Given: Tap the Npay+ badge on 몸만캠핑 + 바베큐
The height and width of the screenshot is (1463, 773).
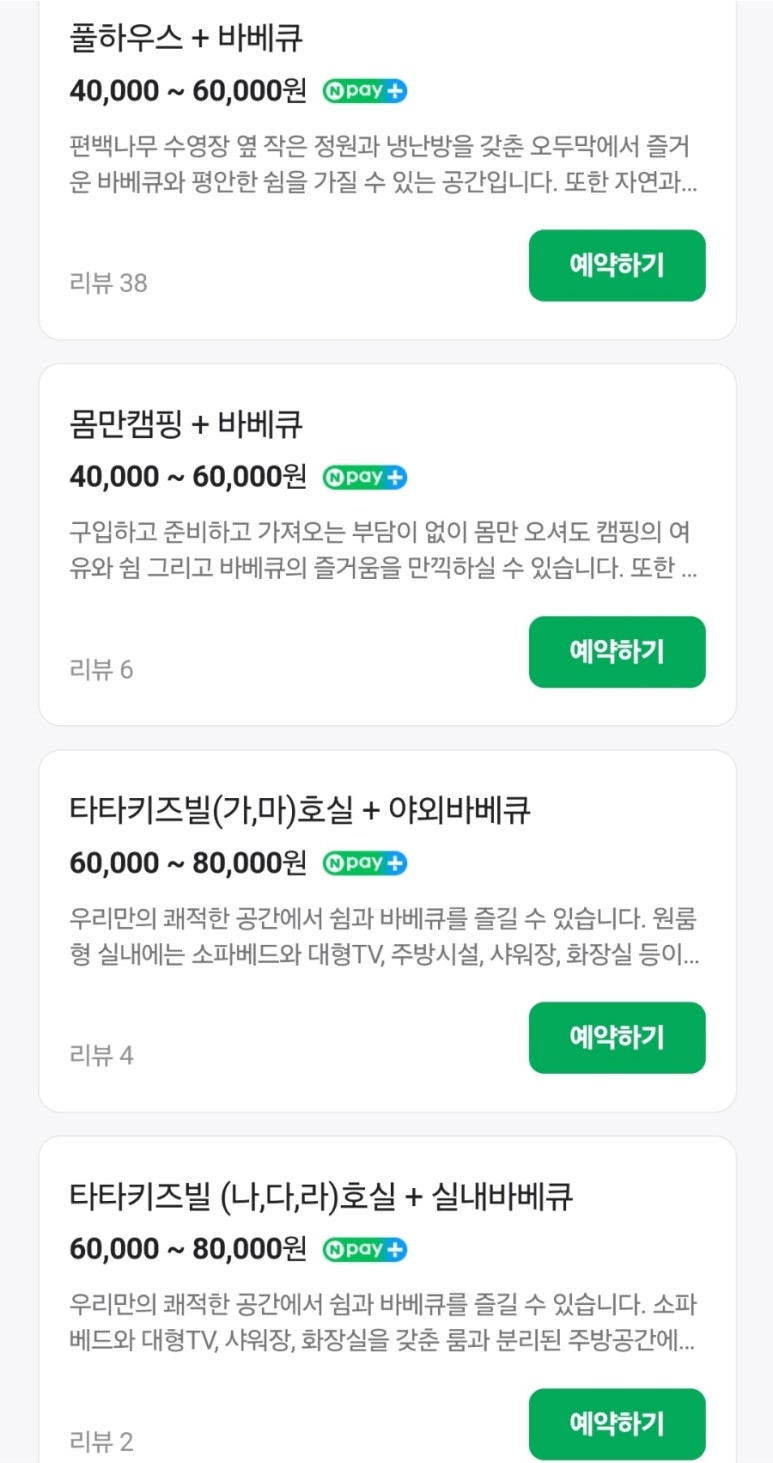Looking at the screenshot, I should tap(364, 477).
